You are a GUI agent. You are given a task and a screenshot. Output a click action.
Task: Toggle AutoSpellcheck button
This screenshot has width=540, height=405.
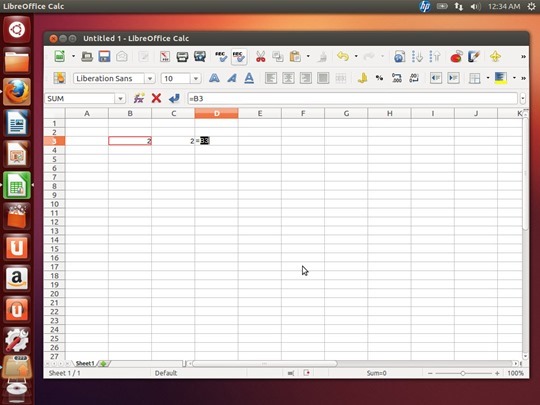pyautogui.click(x=239, y=56)
